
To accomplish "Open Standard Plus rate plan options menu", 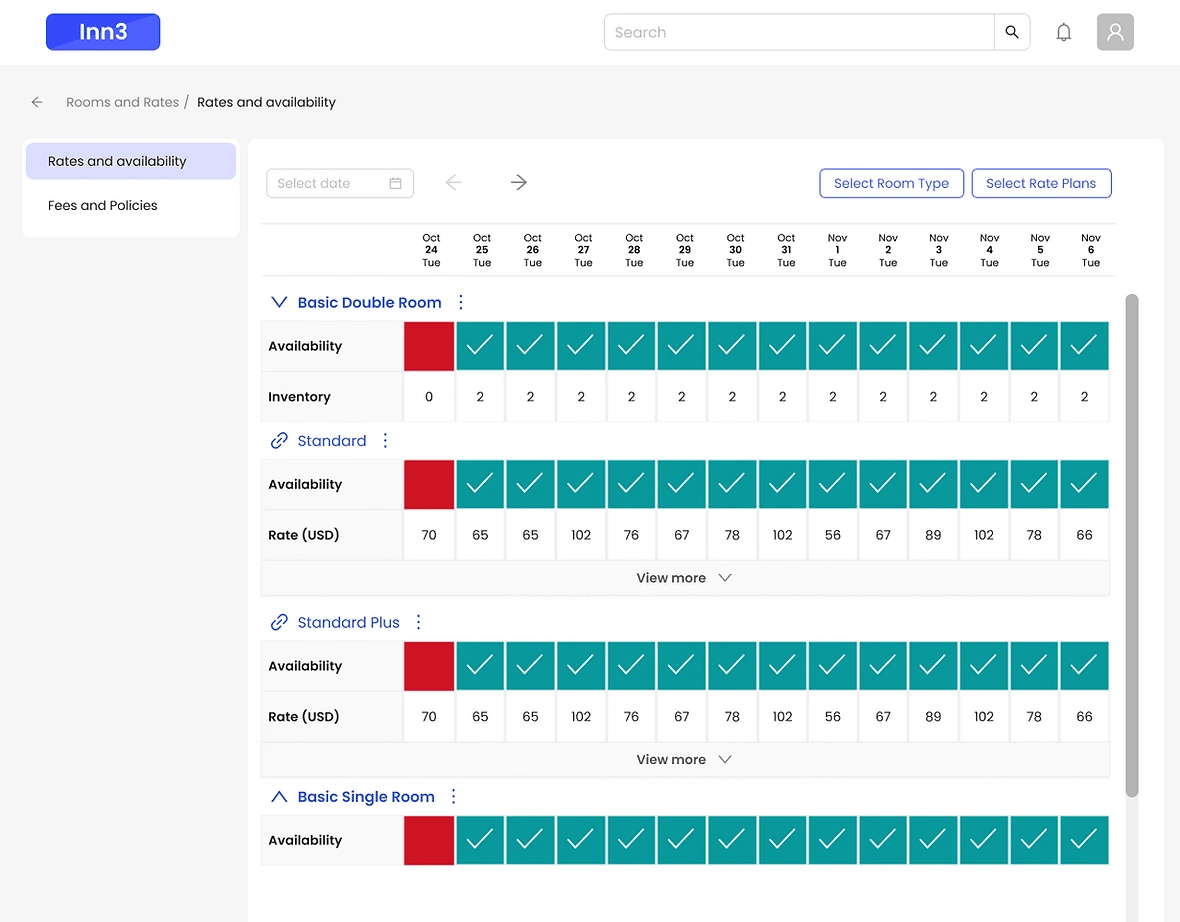I will tap(419, 622).
